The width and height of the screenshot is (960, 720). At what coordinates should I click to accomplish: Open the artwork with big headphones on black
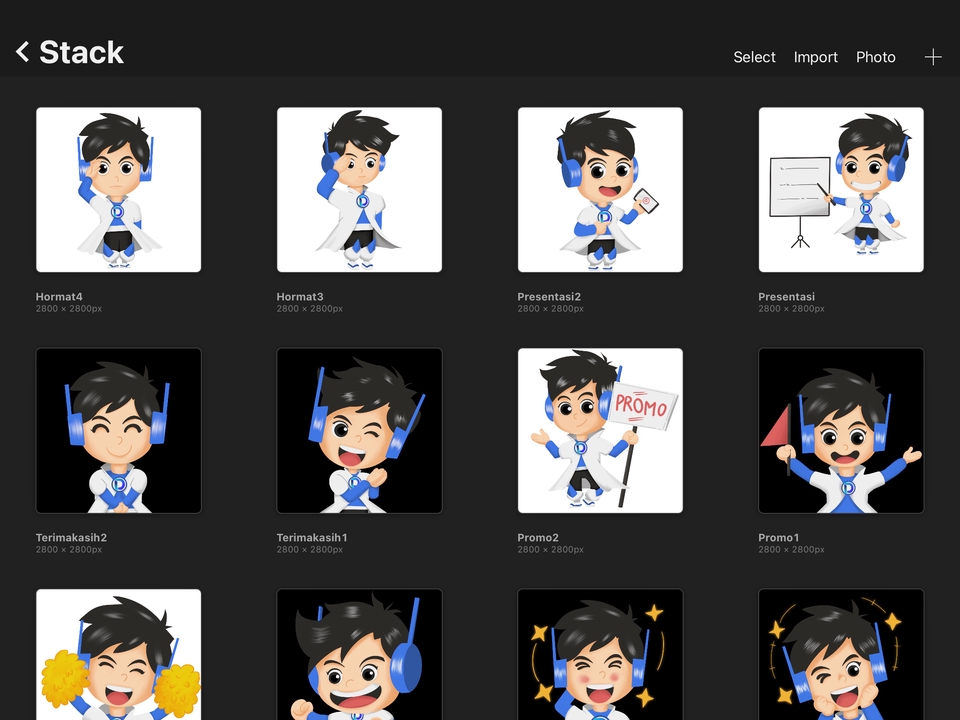point(359,654)
